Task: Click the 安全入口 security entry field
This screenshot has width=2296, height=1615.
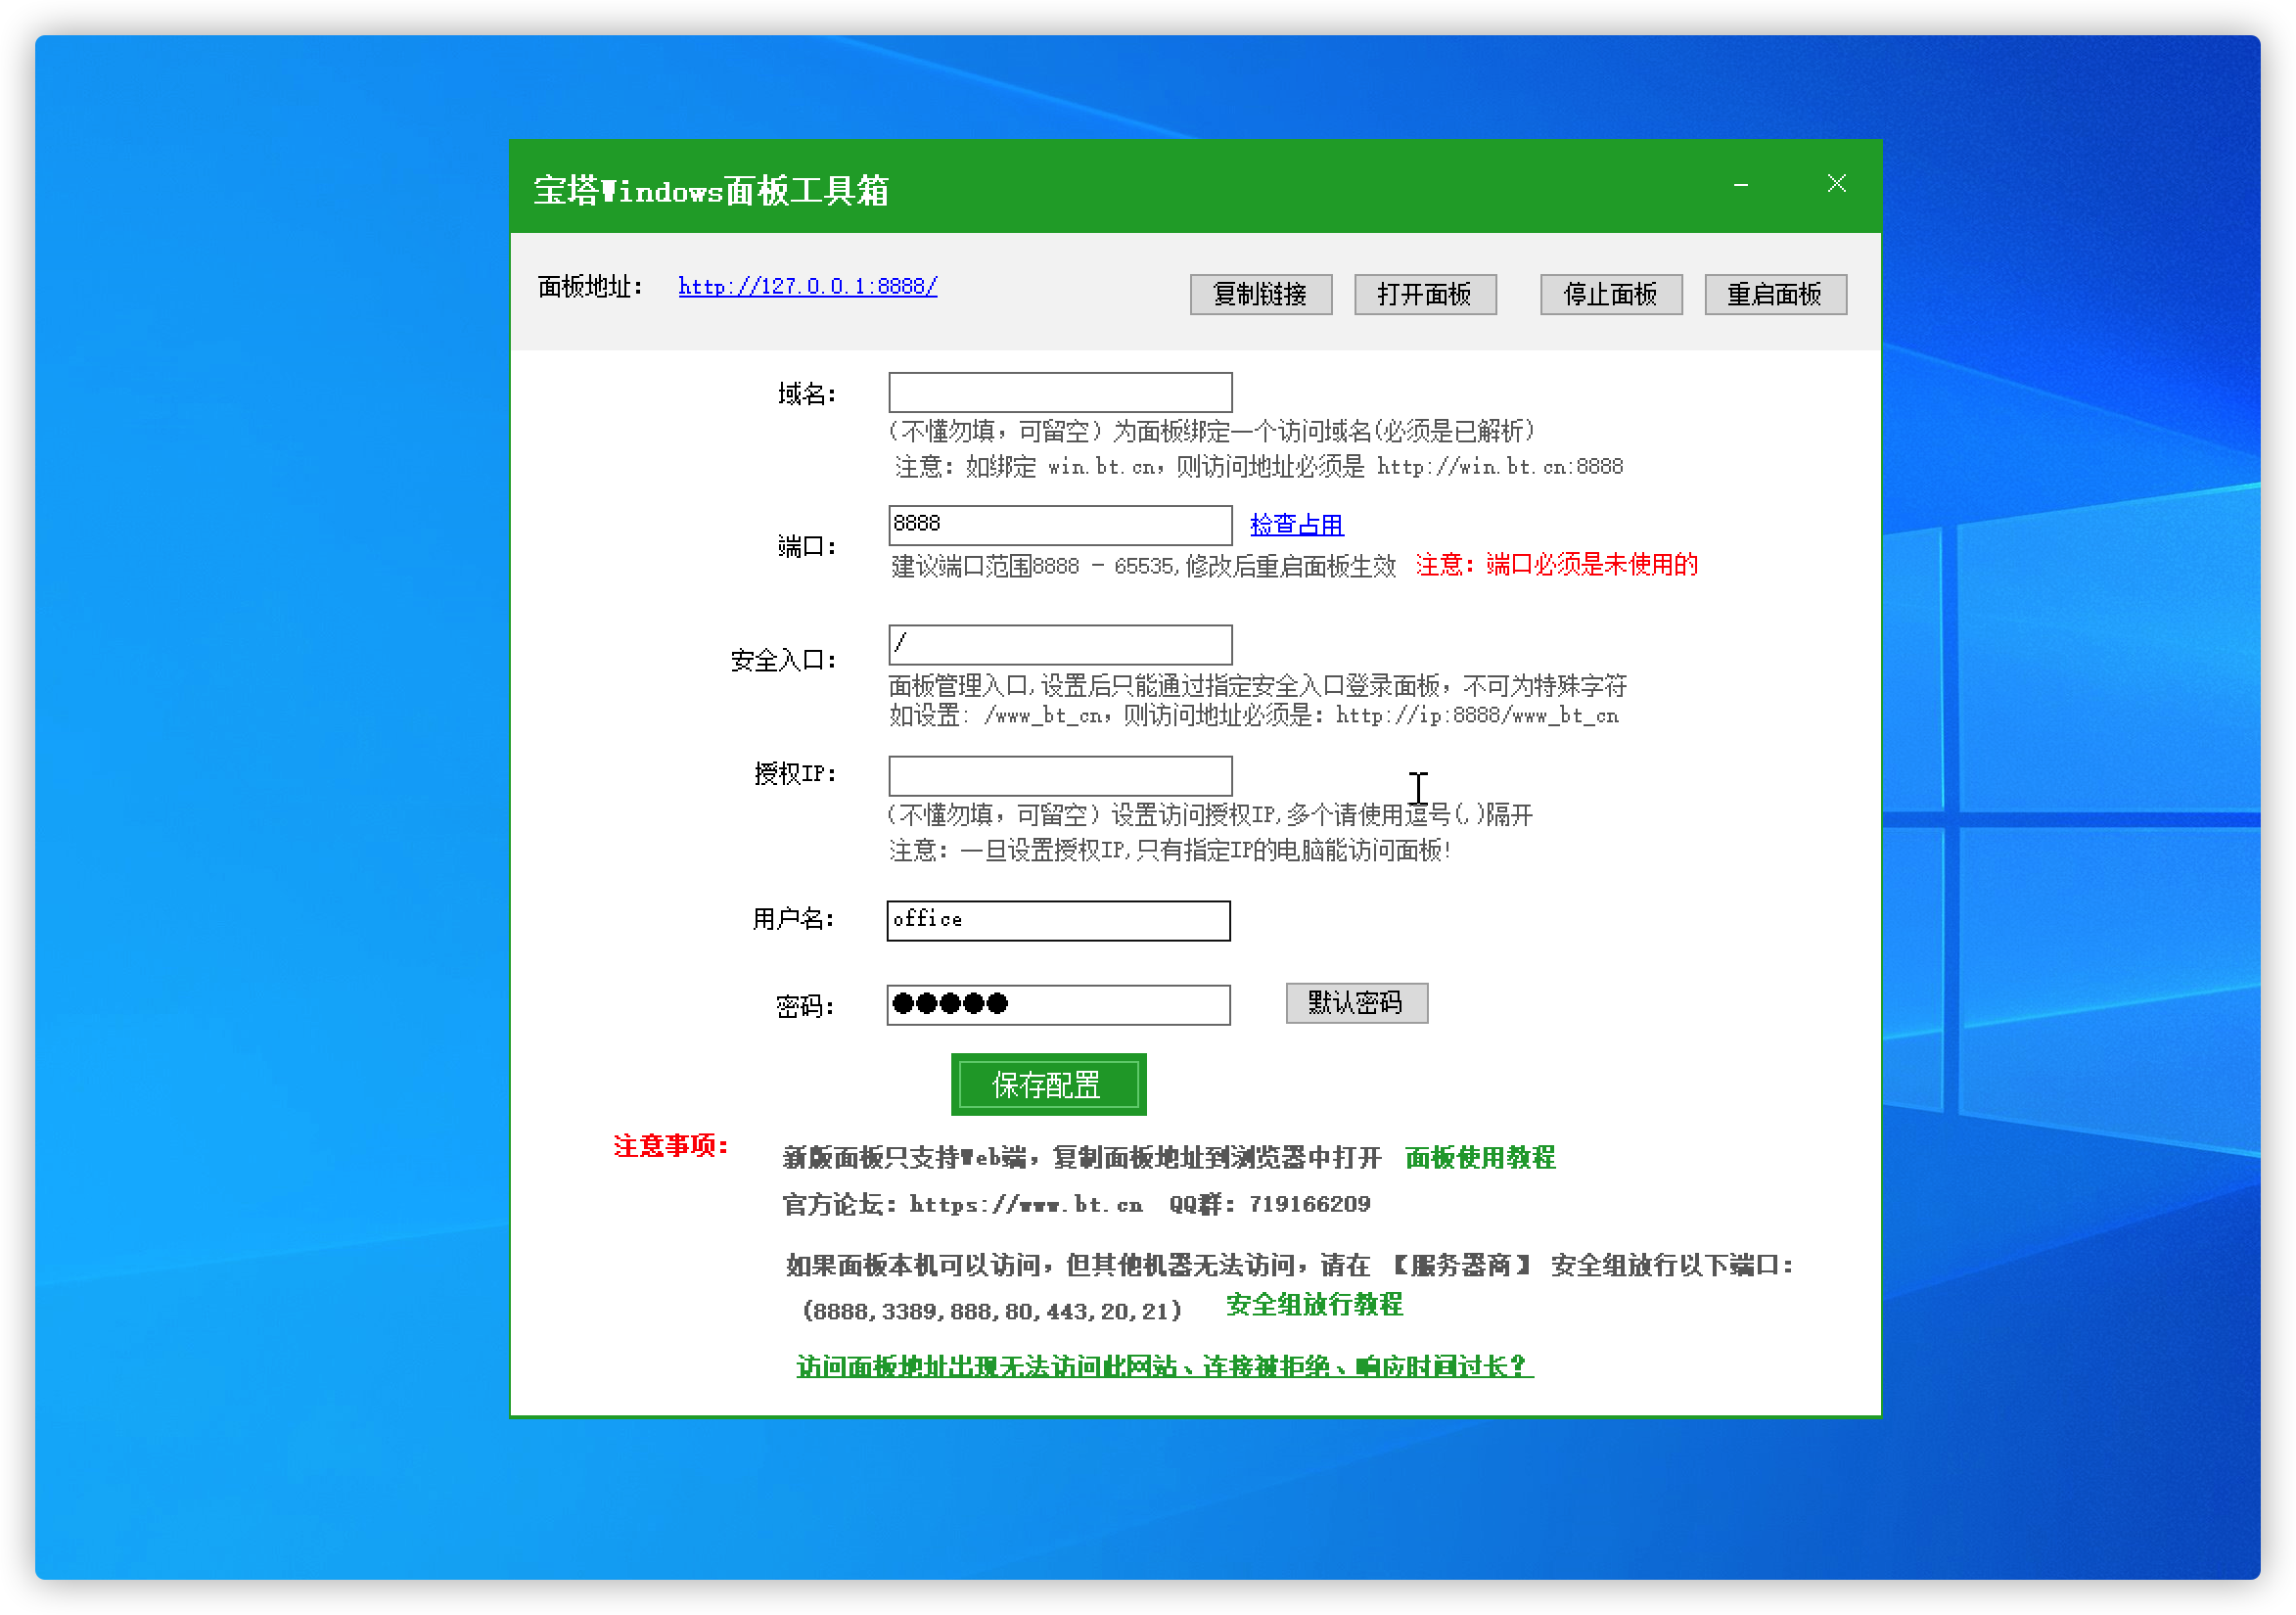Action: 1058,644
